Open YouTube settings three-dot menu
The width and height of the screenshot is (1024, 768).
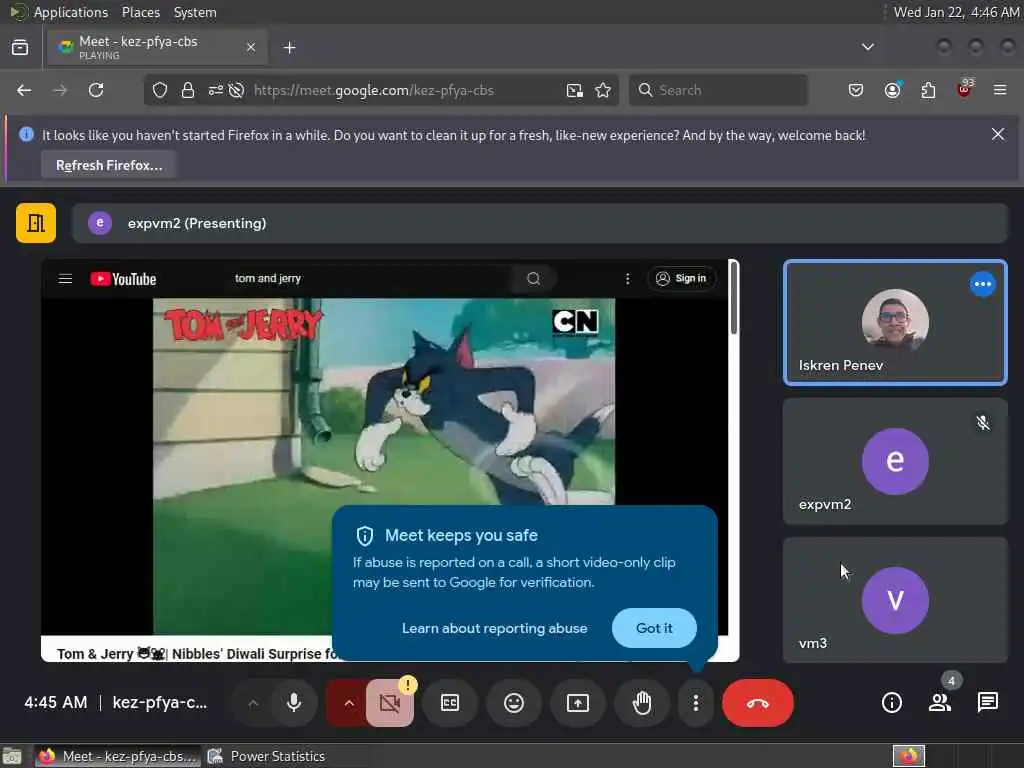click(x=628, y=279)
